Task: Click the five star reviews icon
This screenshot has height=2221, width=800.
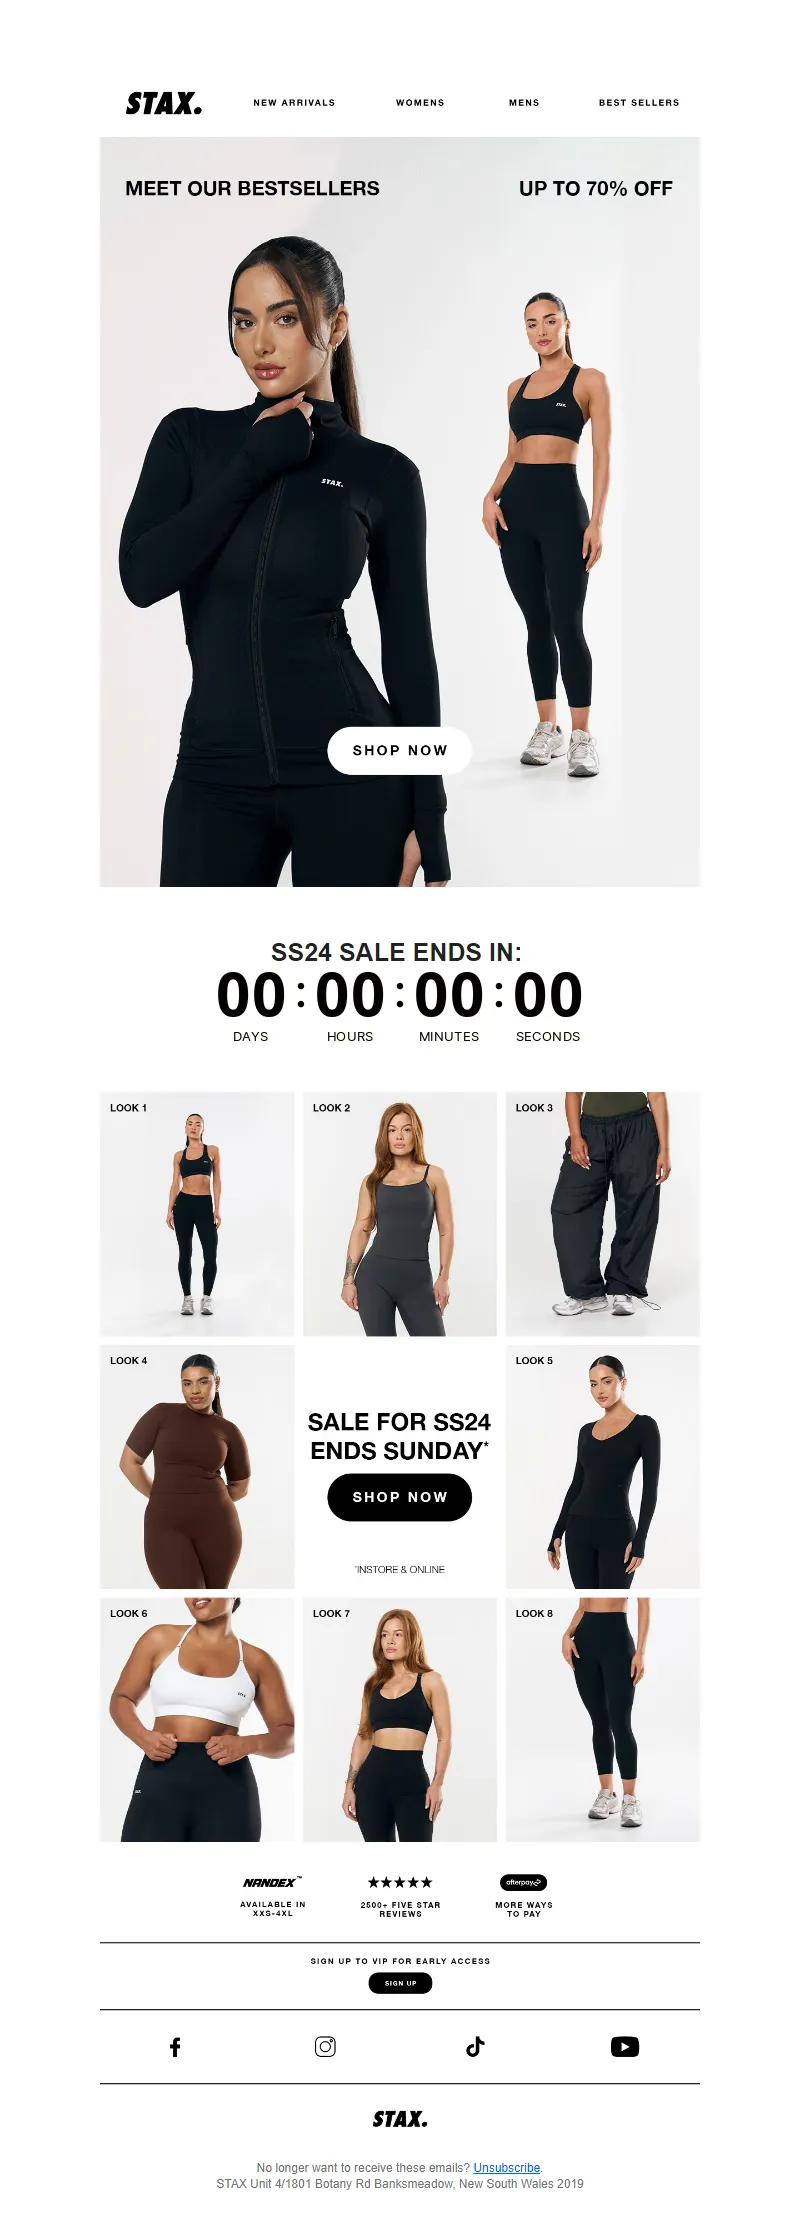Action: tap(400, 1882)
